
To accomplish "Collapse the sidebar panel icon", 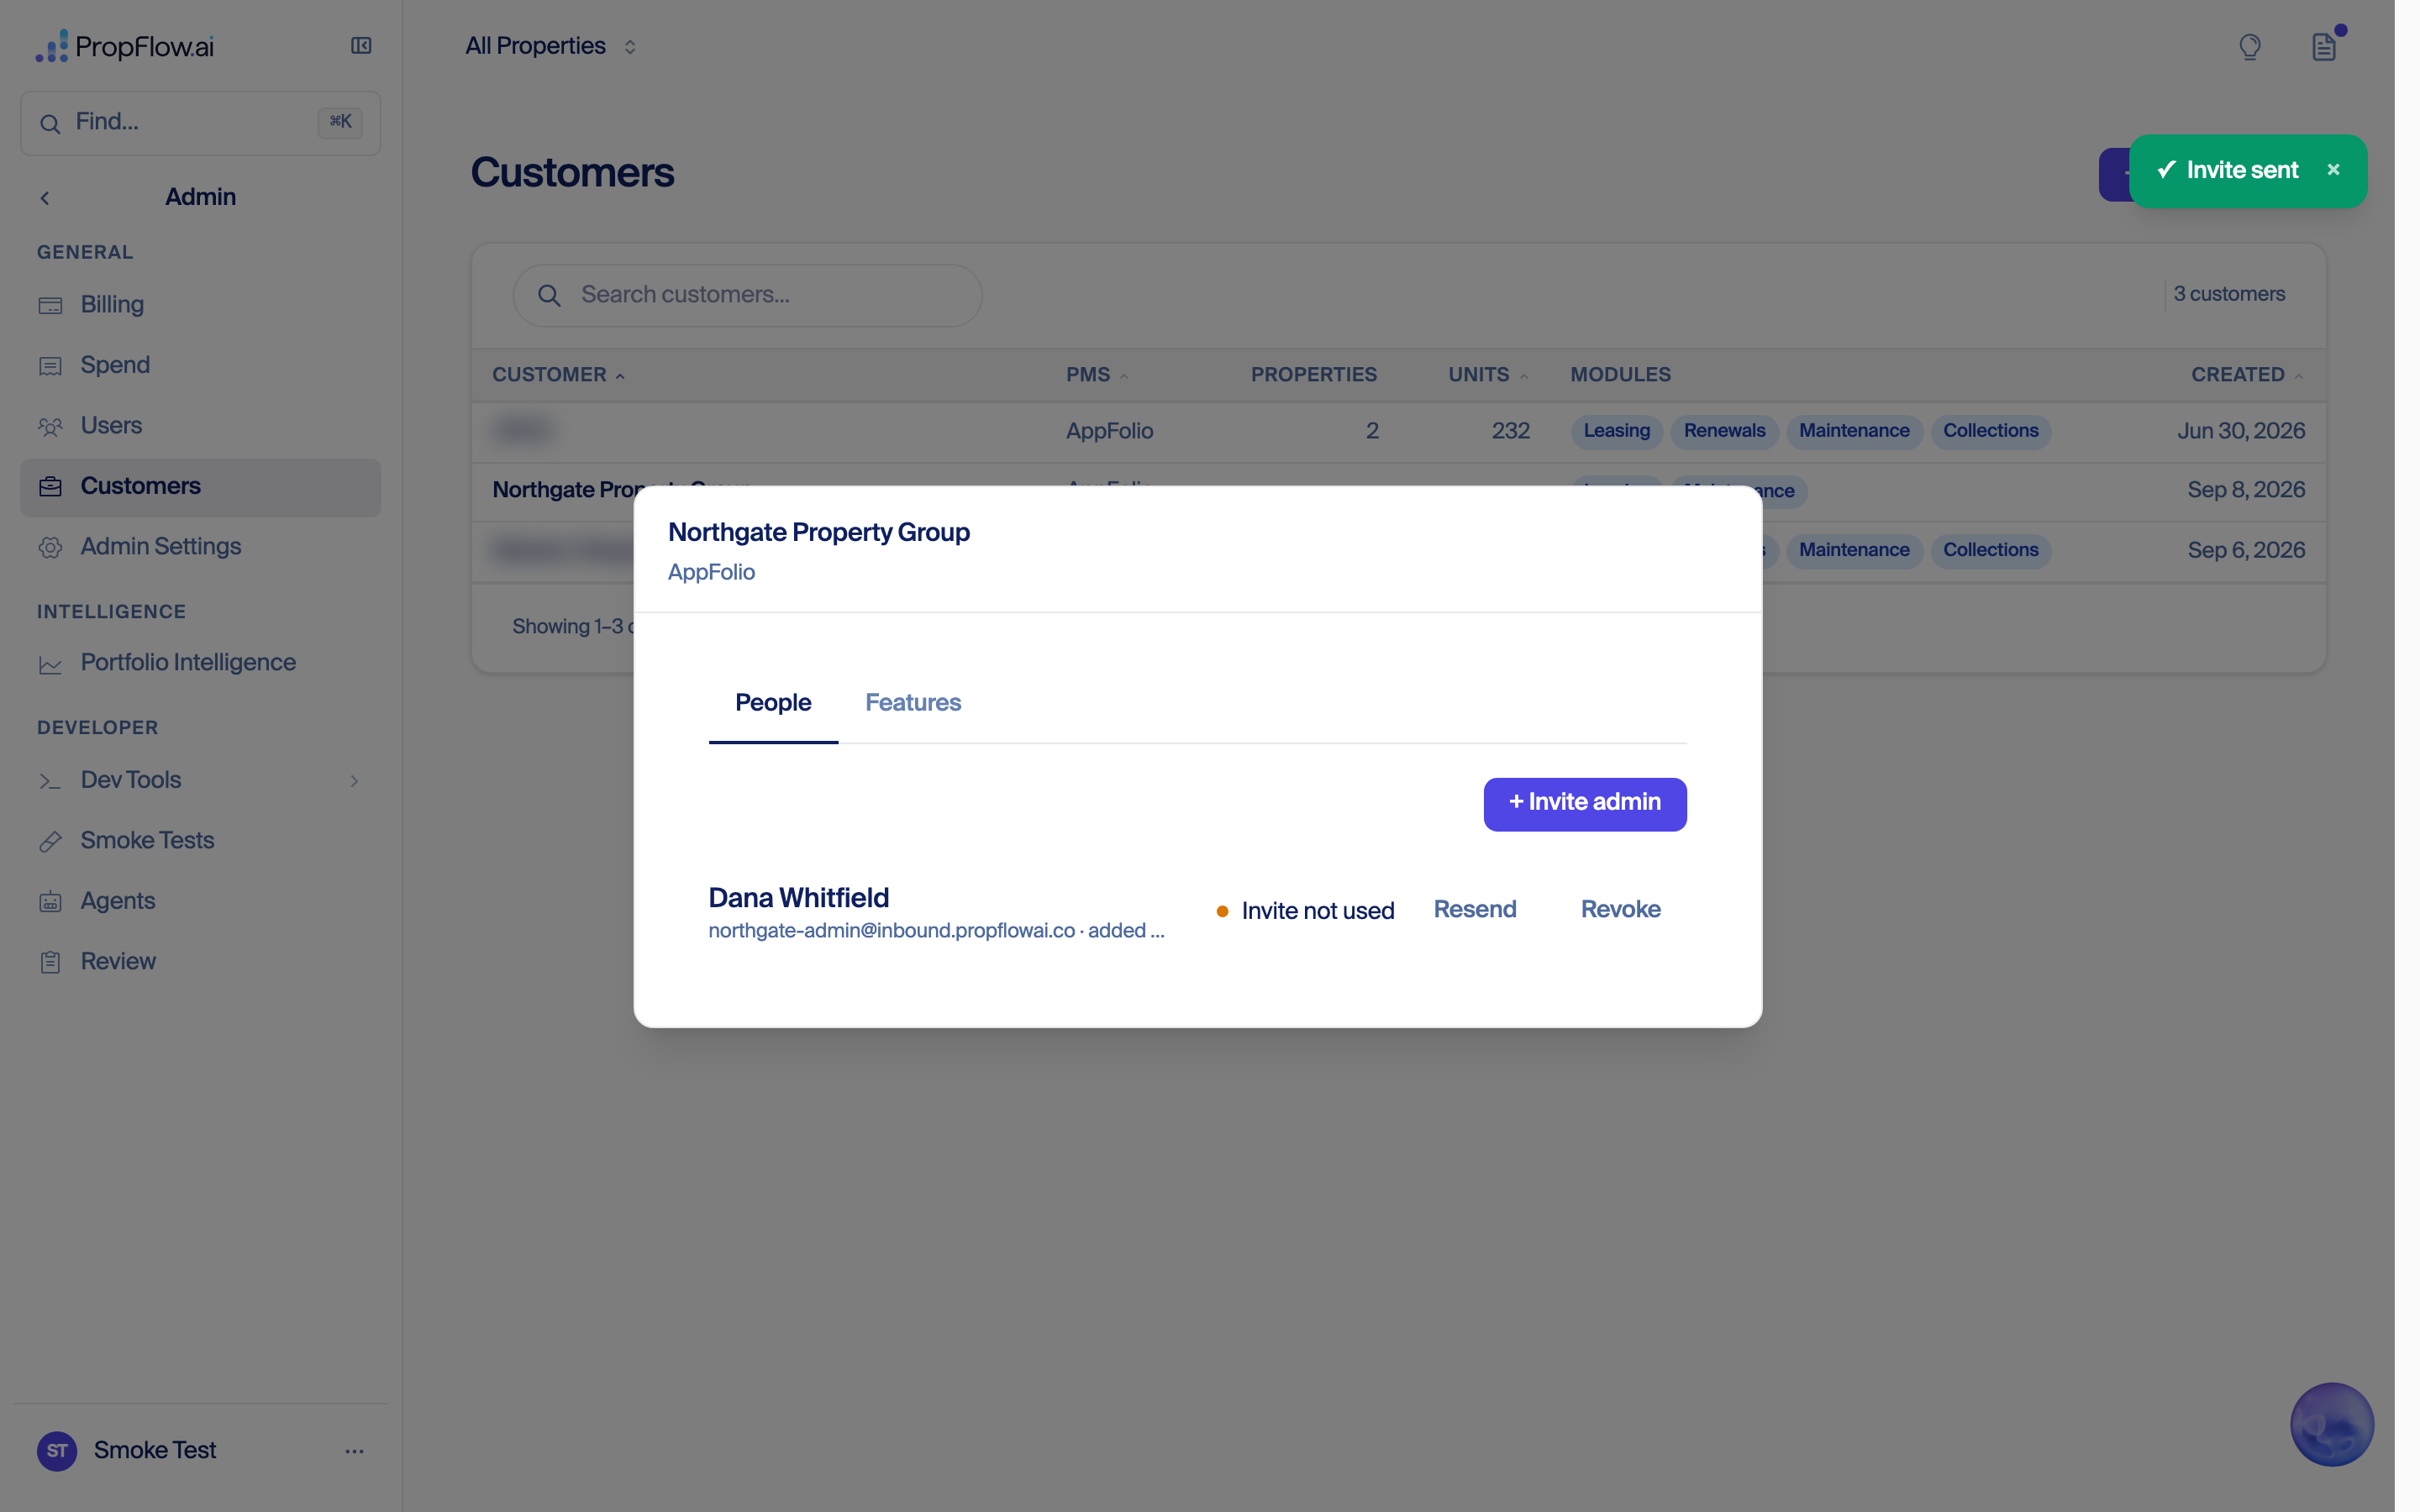I will click(361, 46).
